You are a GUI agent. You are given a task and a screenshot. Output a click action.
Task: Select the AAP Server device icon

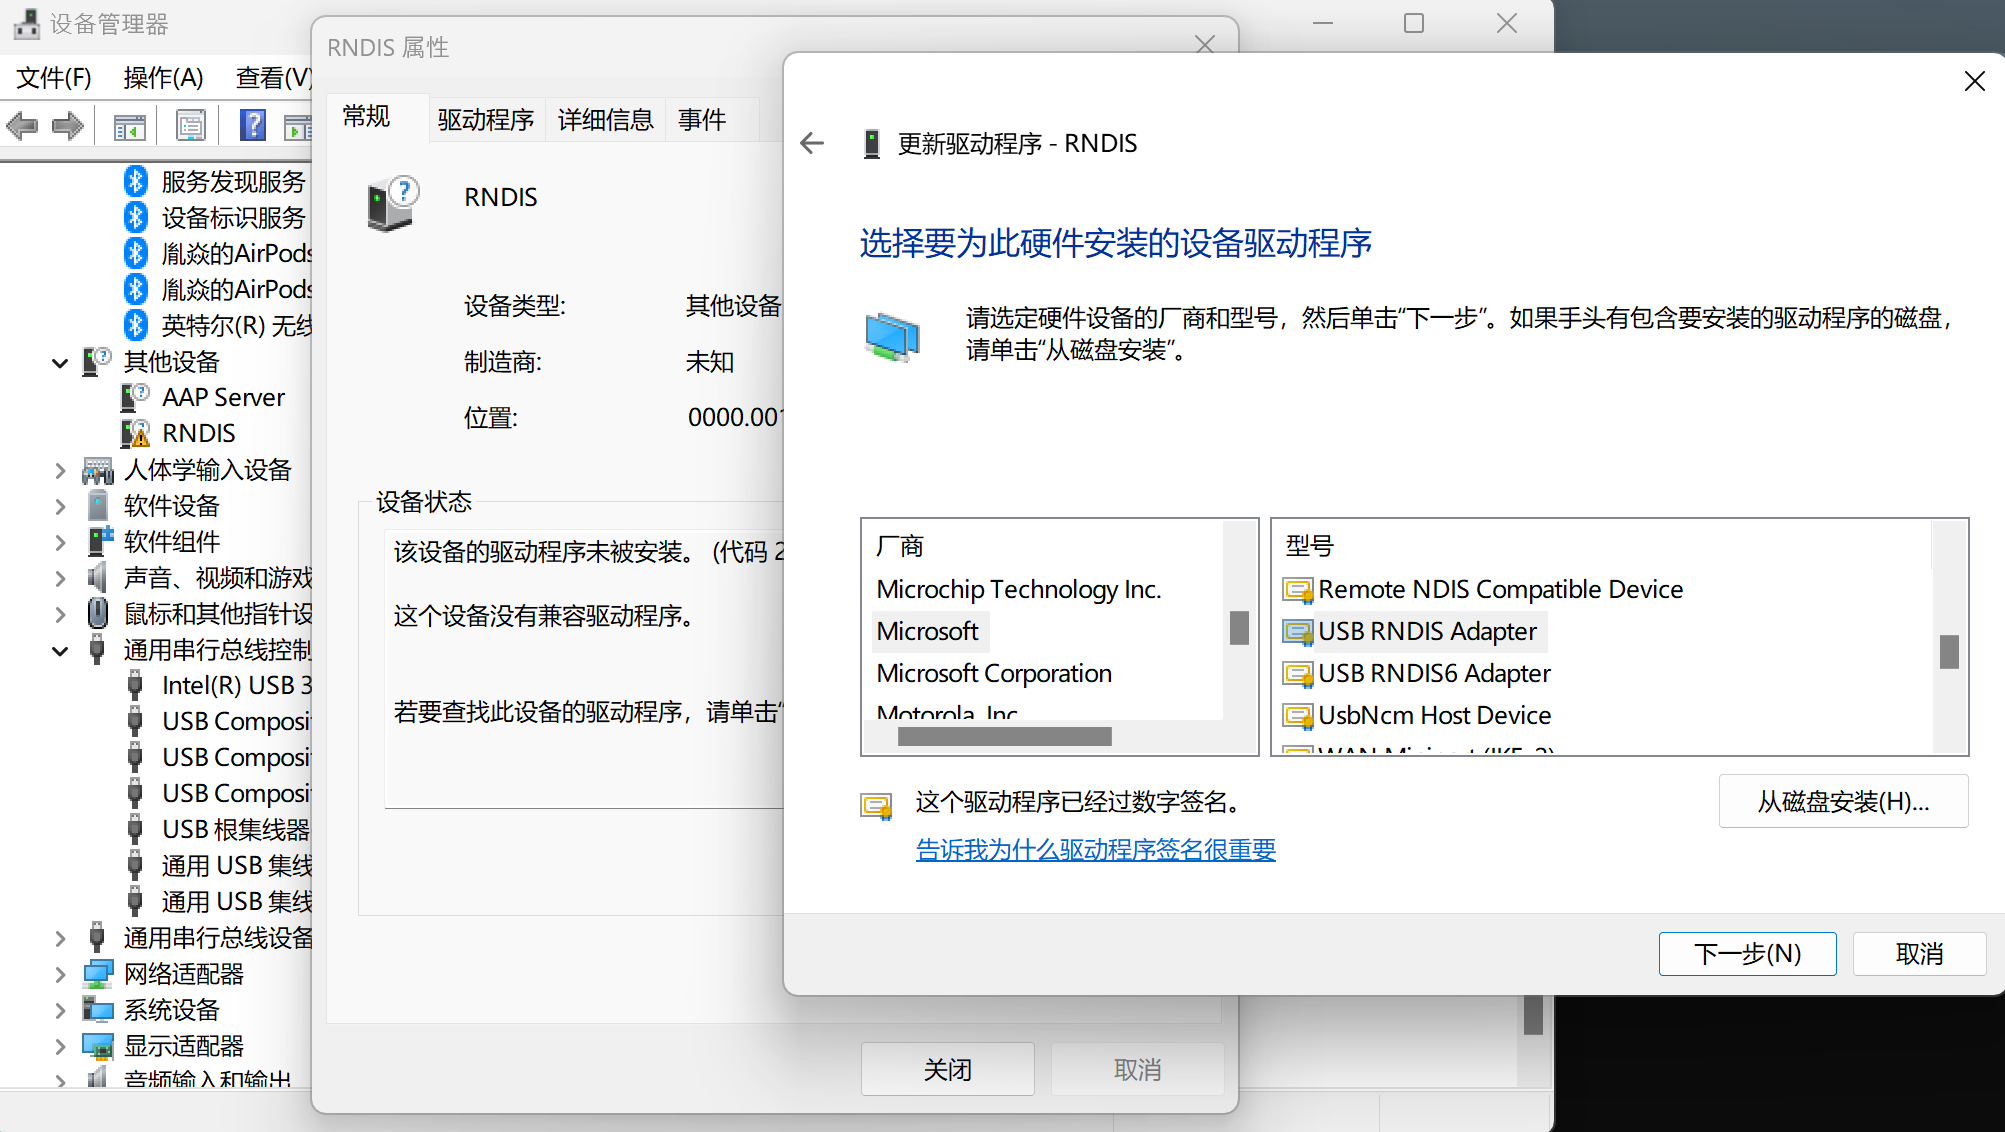click(135, 397)
